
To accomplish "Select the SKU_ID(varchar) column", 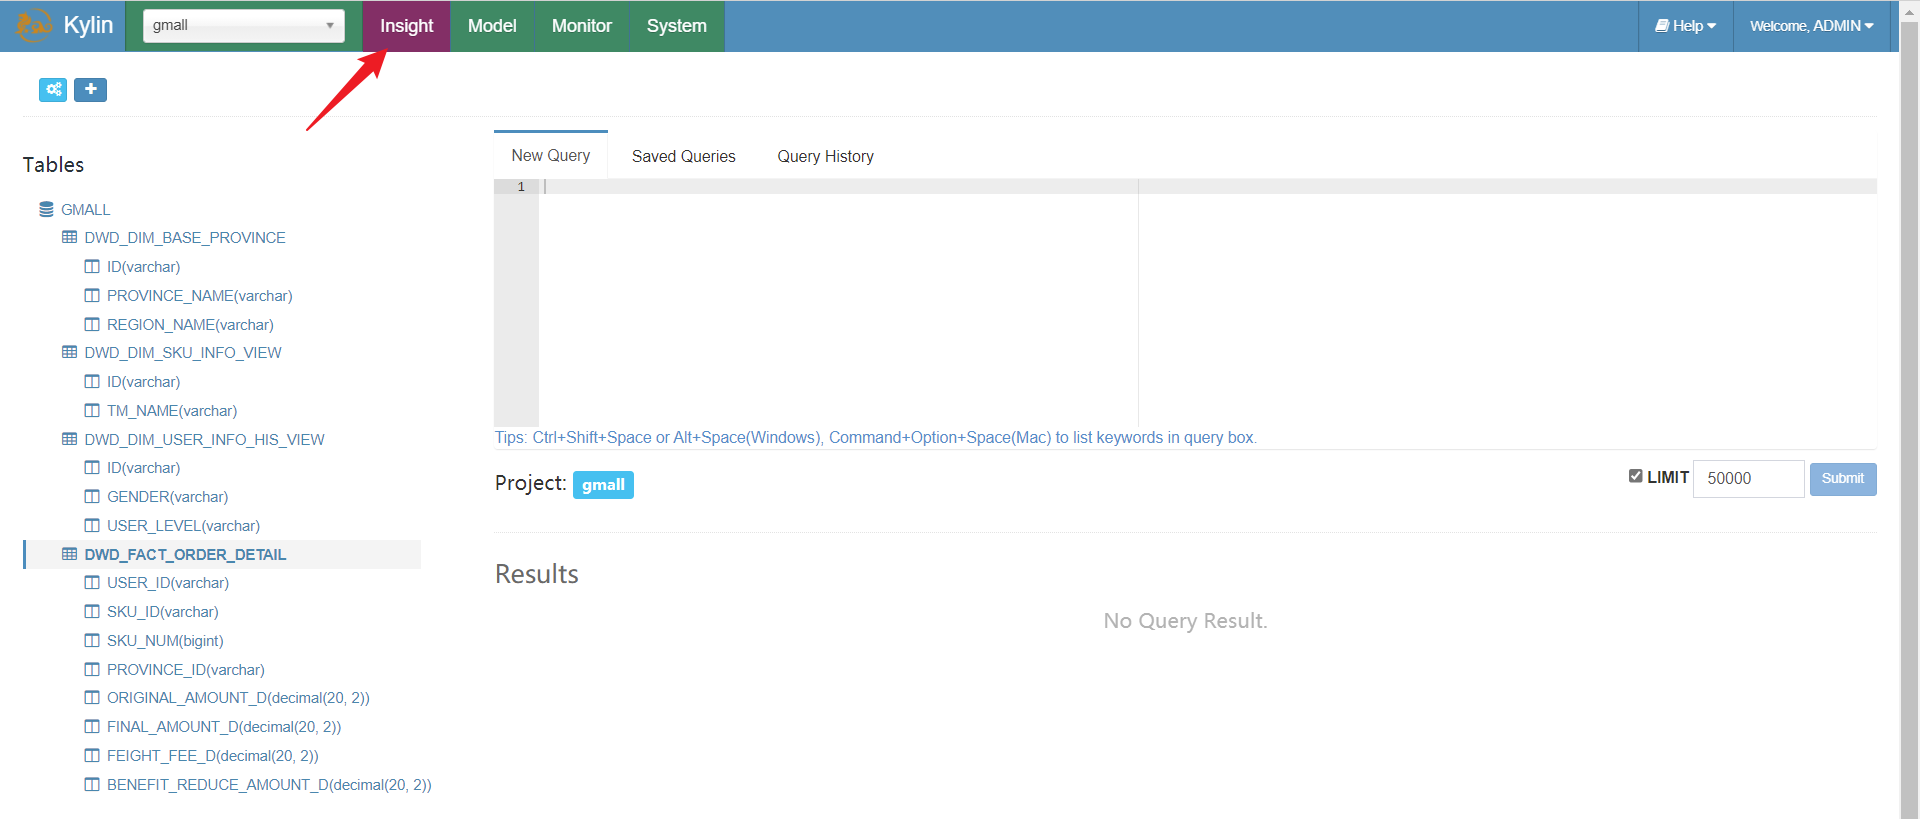I will coord(163,612).
